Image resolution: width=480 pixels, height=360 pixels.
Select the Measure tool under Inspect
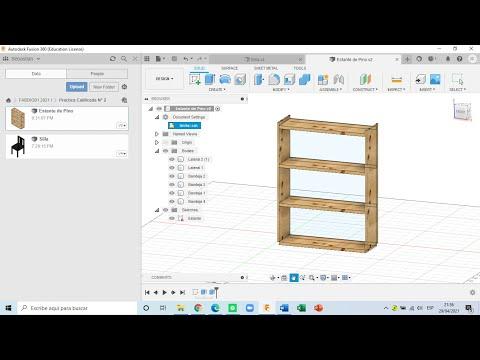pyautogui.click(x=396, y=79)
